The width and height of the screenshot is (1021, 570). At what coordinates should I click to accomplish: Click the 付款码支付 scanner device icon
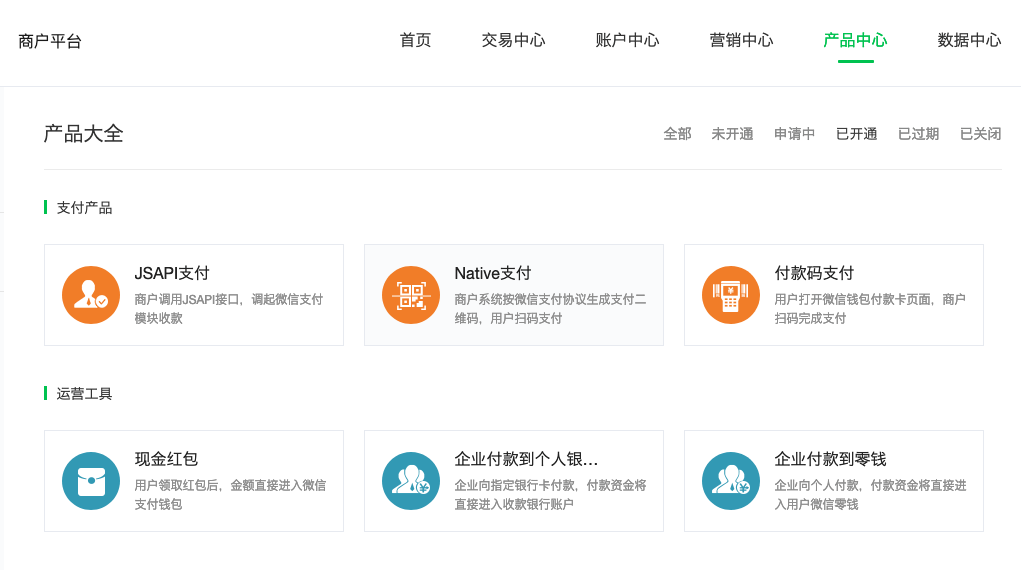pos(731,295)
